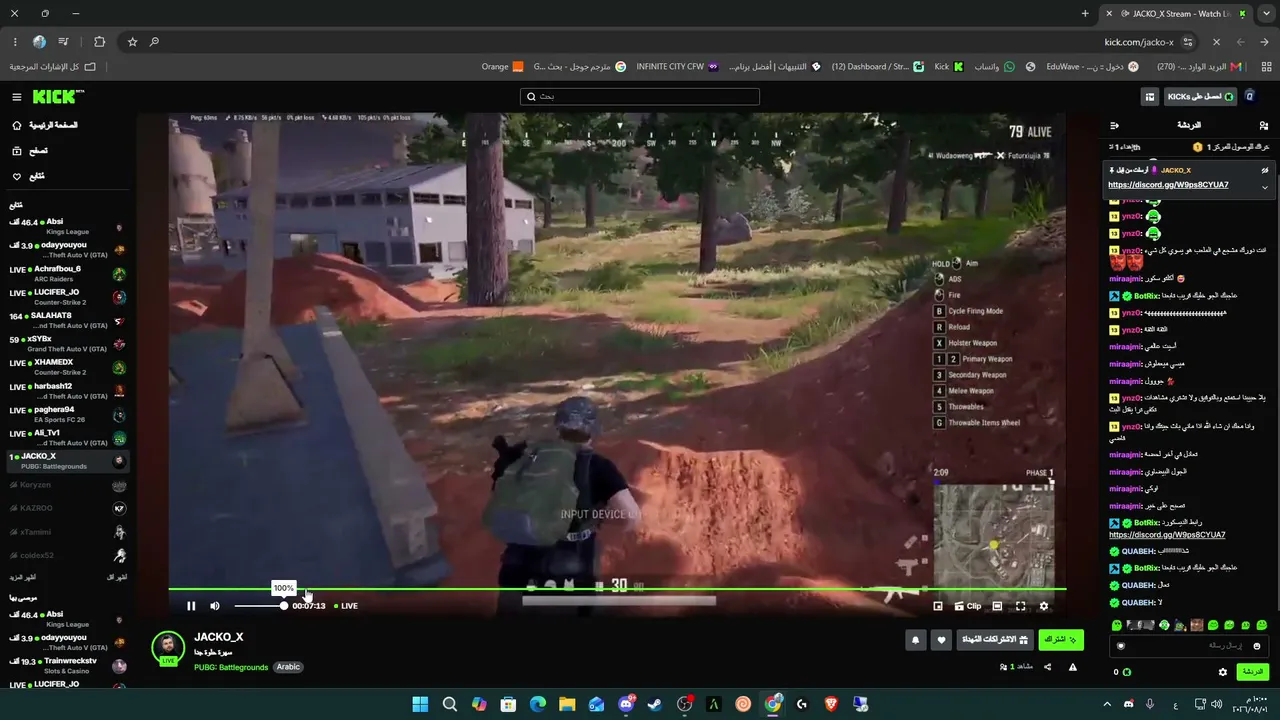Open the emoji picker in chat input
This screenshot has width=1280, height=720.
pos(1257,646)
